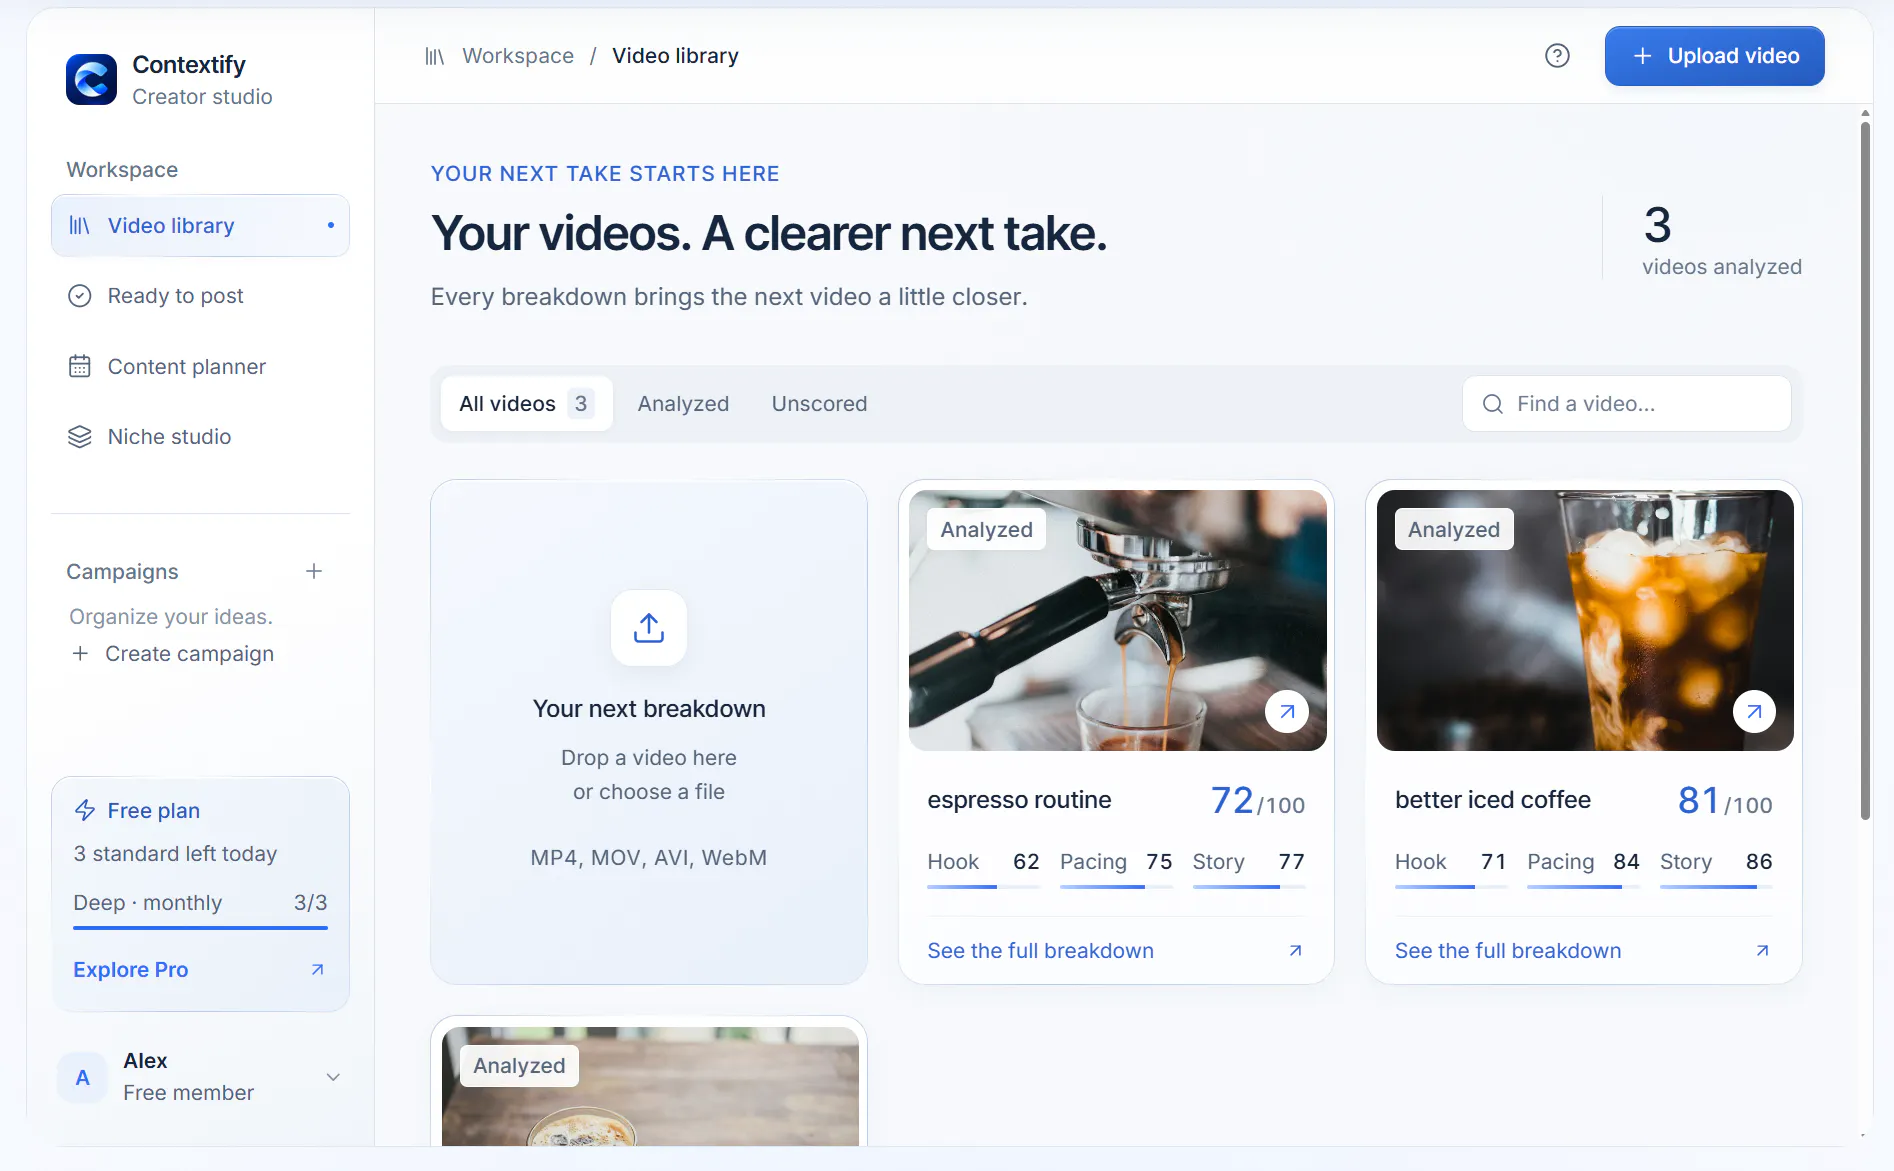1894x1171 pixels.
Task: Click the search magnifier icon
Action: [x=1492, y=404]
